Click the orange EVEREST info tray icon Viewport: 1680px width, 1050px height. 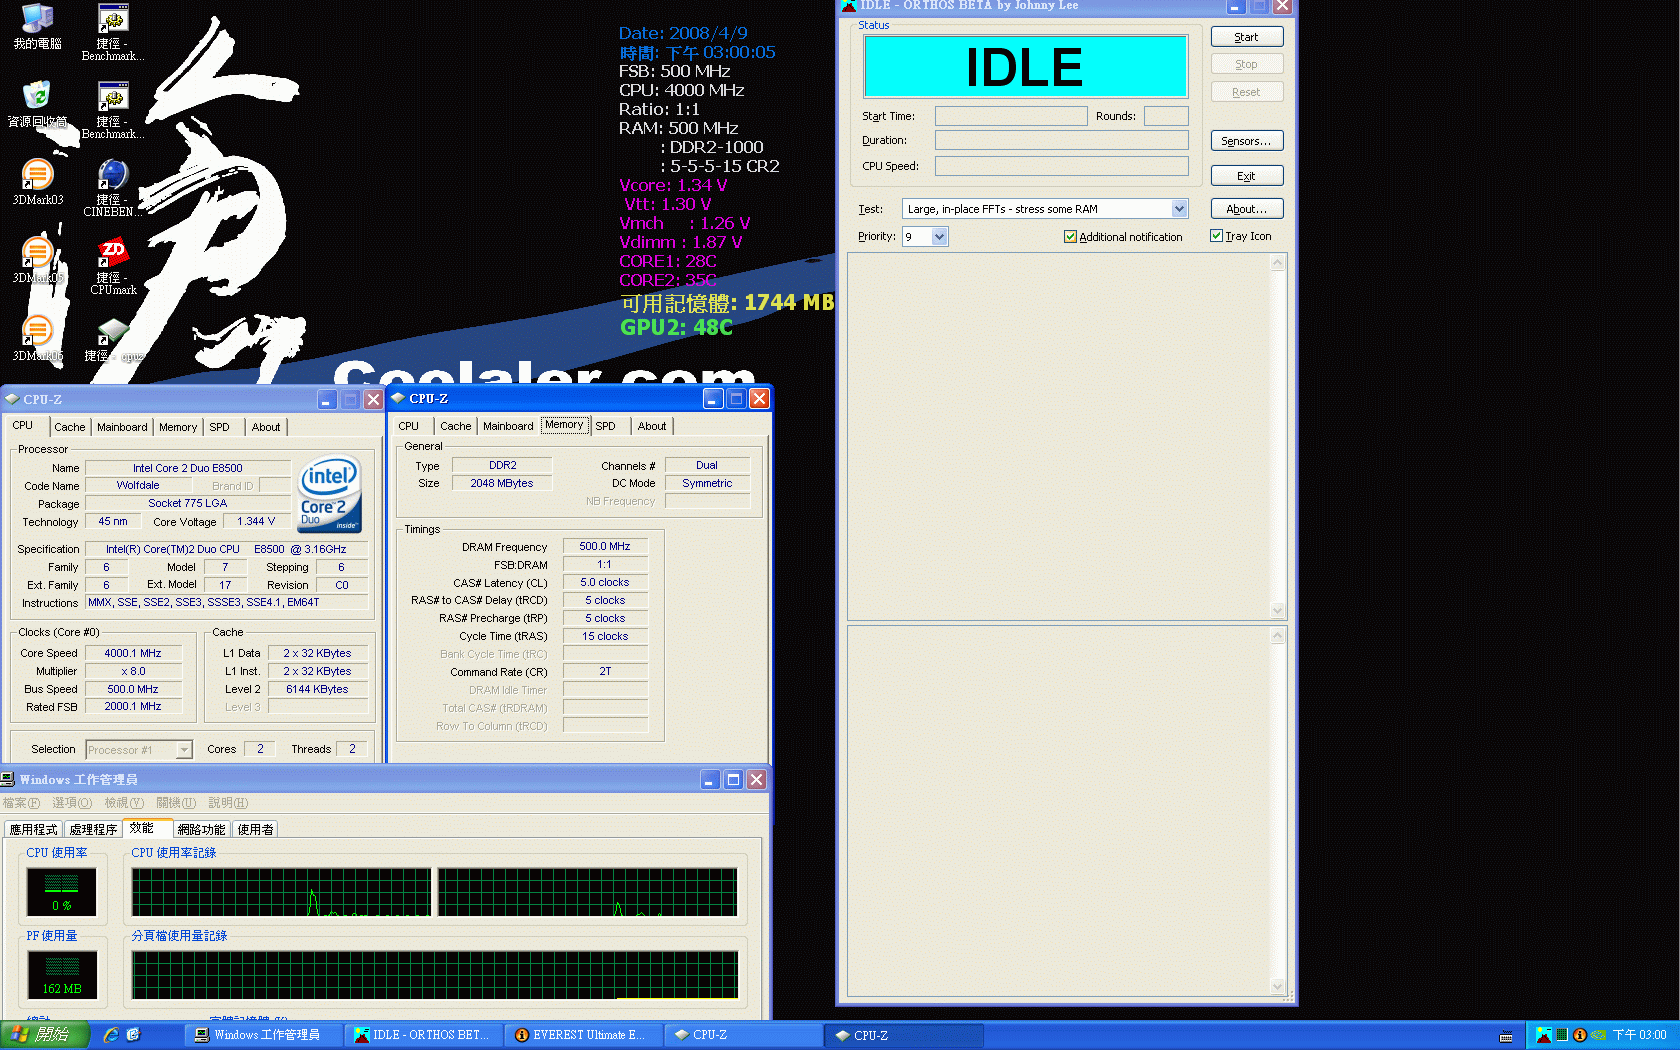[1580, 1035]
